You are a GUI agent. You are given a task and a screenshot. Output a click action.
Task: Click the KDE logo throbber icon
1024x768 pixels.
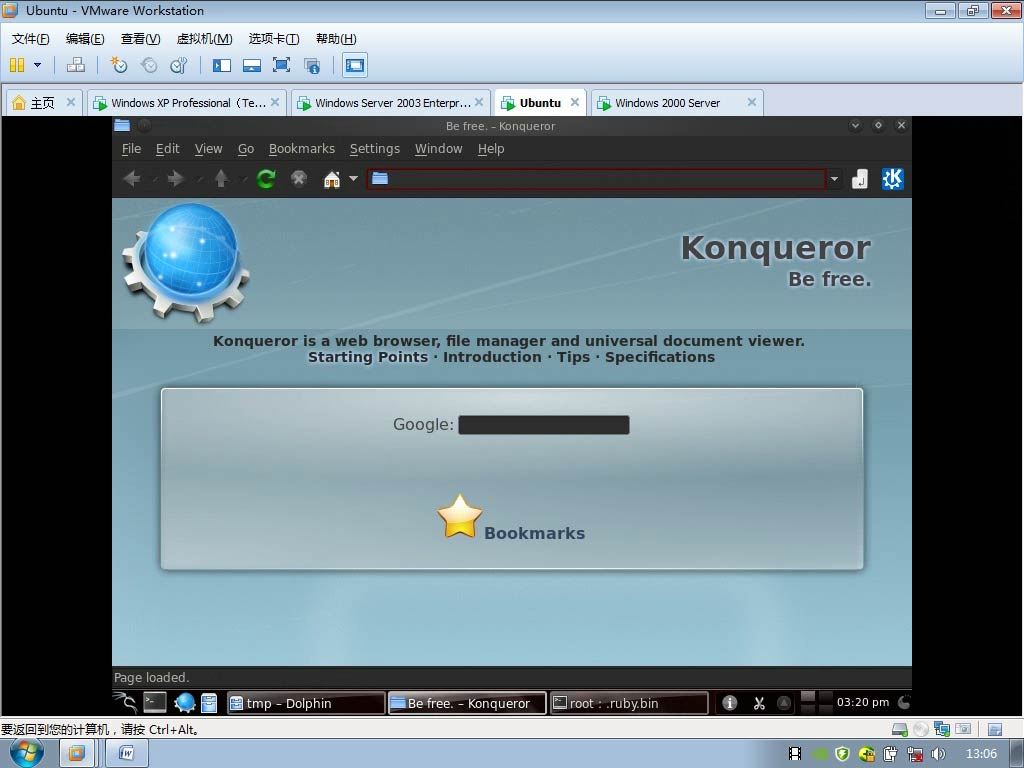click(893, 178)
